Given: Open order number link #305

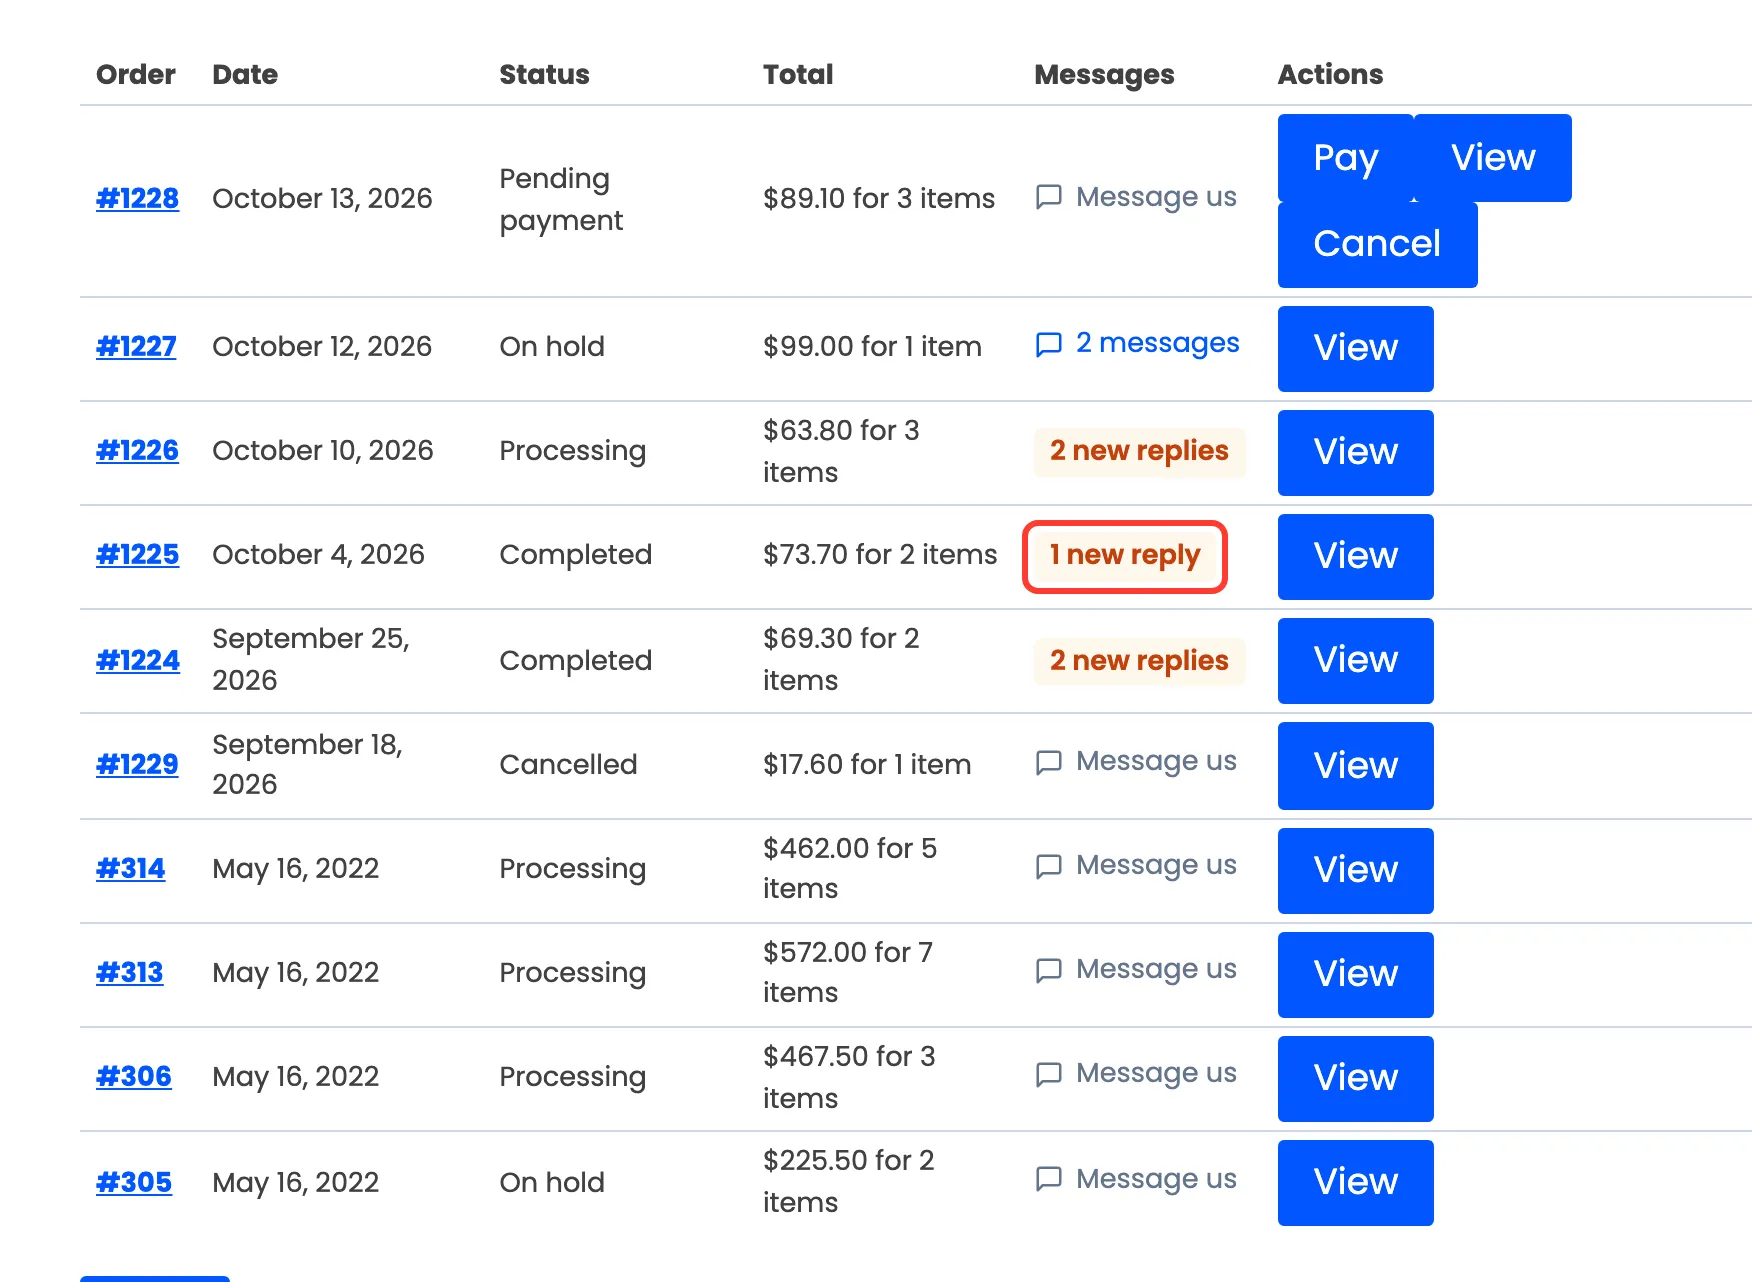Looking at the screenshot, I should 134,1182.
